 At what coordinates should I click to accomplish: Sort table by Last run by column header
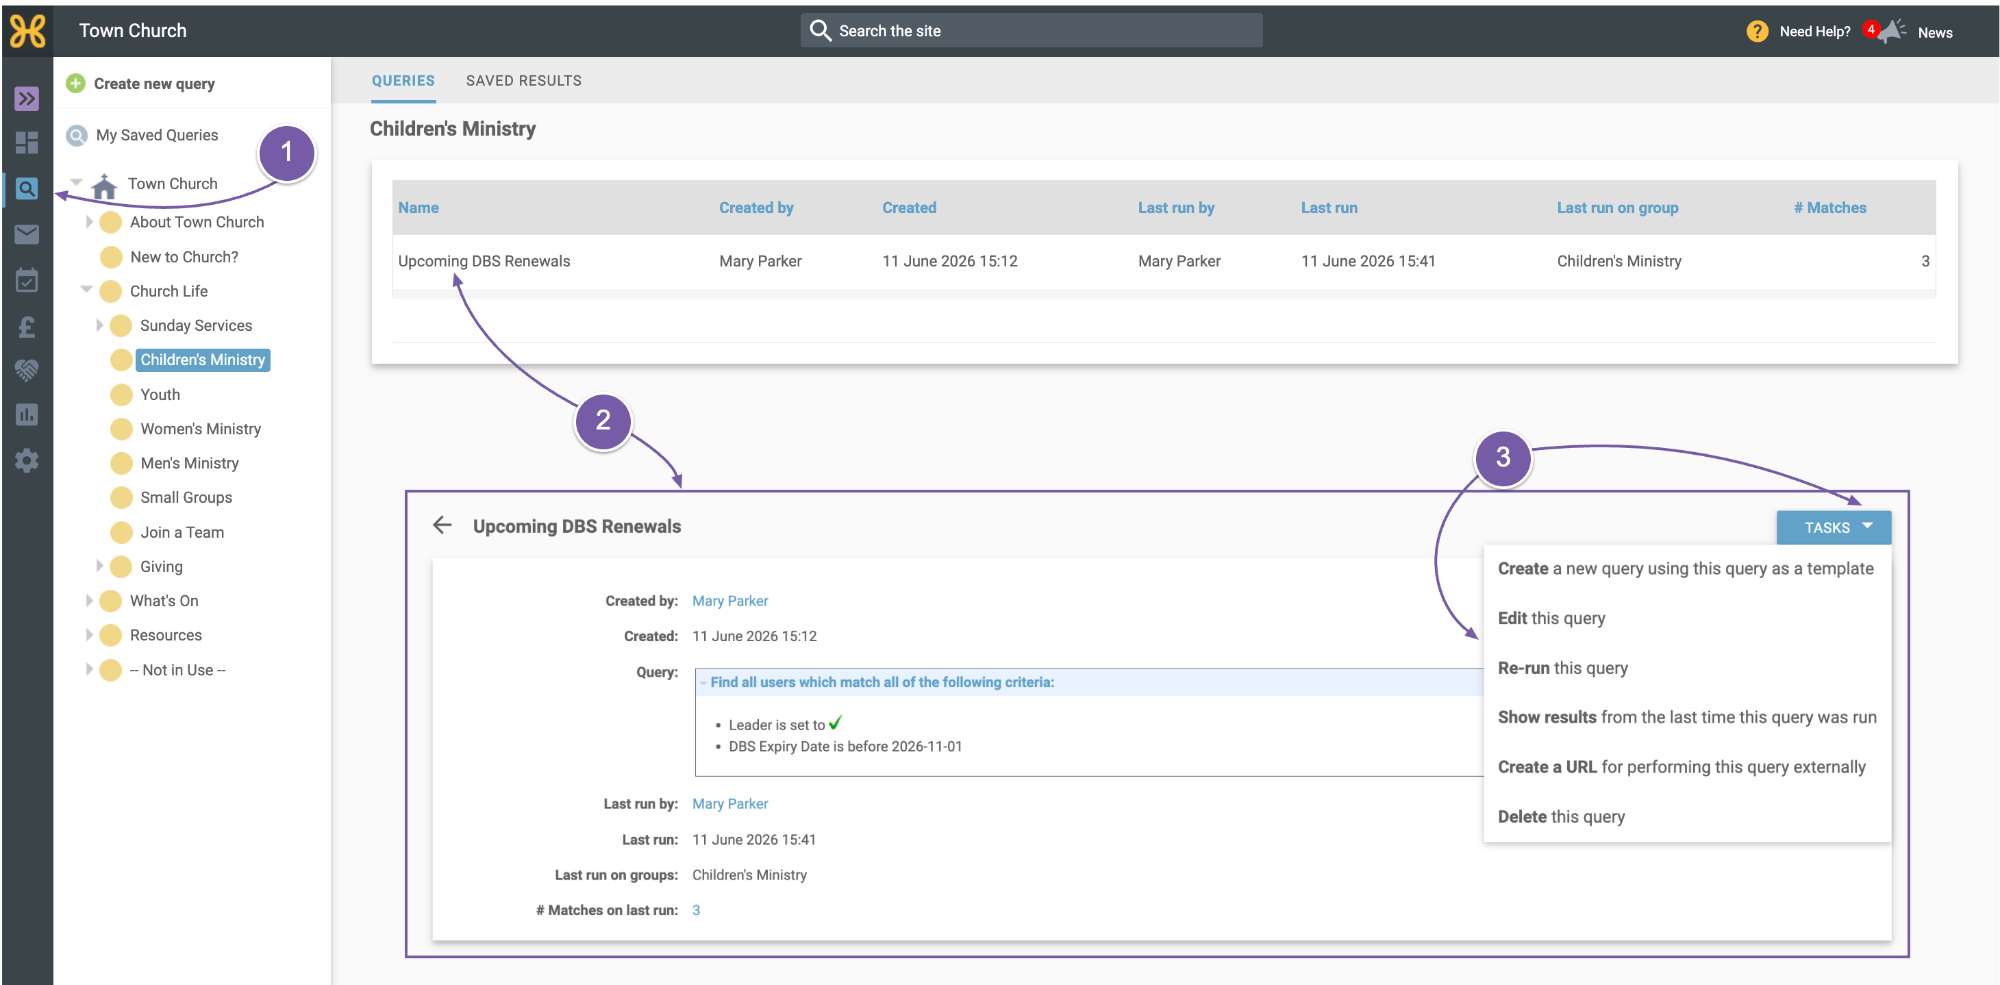(x=1176, y=208)
